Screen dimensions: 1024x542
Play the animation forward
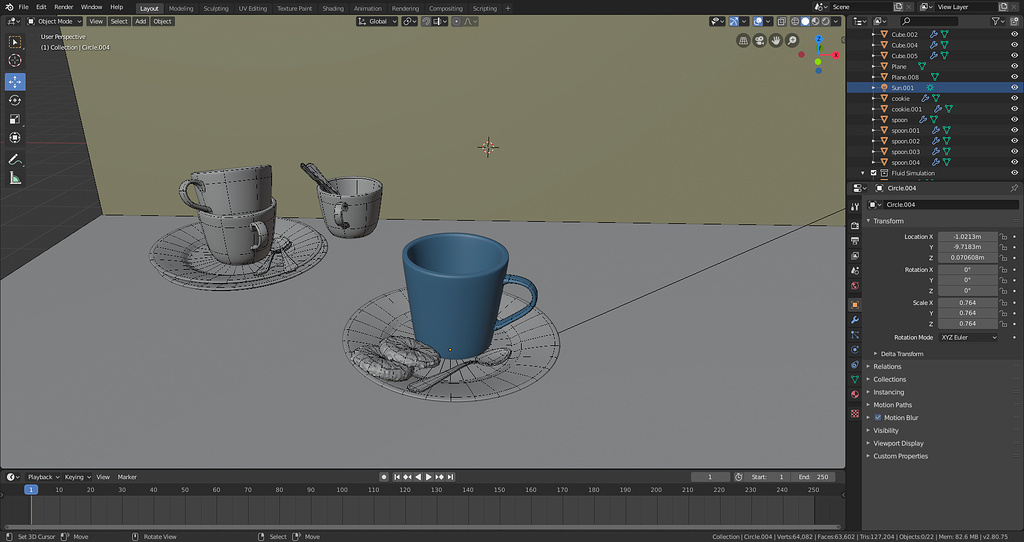[428, 477]
